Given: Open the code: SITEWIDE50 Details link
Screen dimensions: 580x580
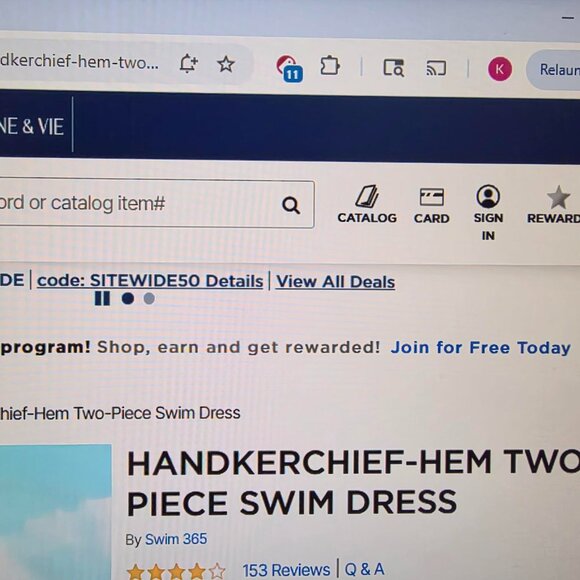Looking at the screenshot, I should [150, 281].
